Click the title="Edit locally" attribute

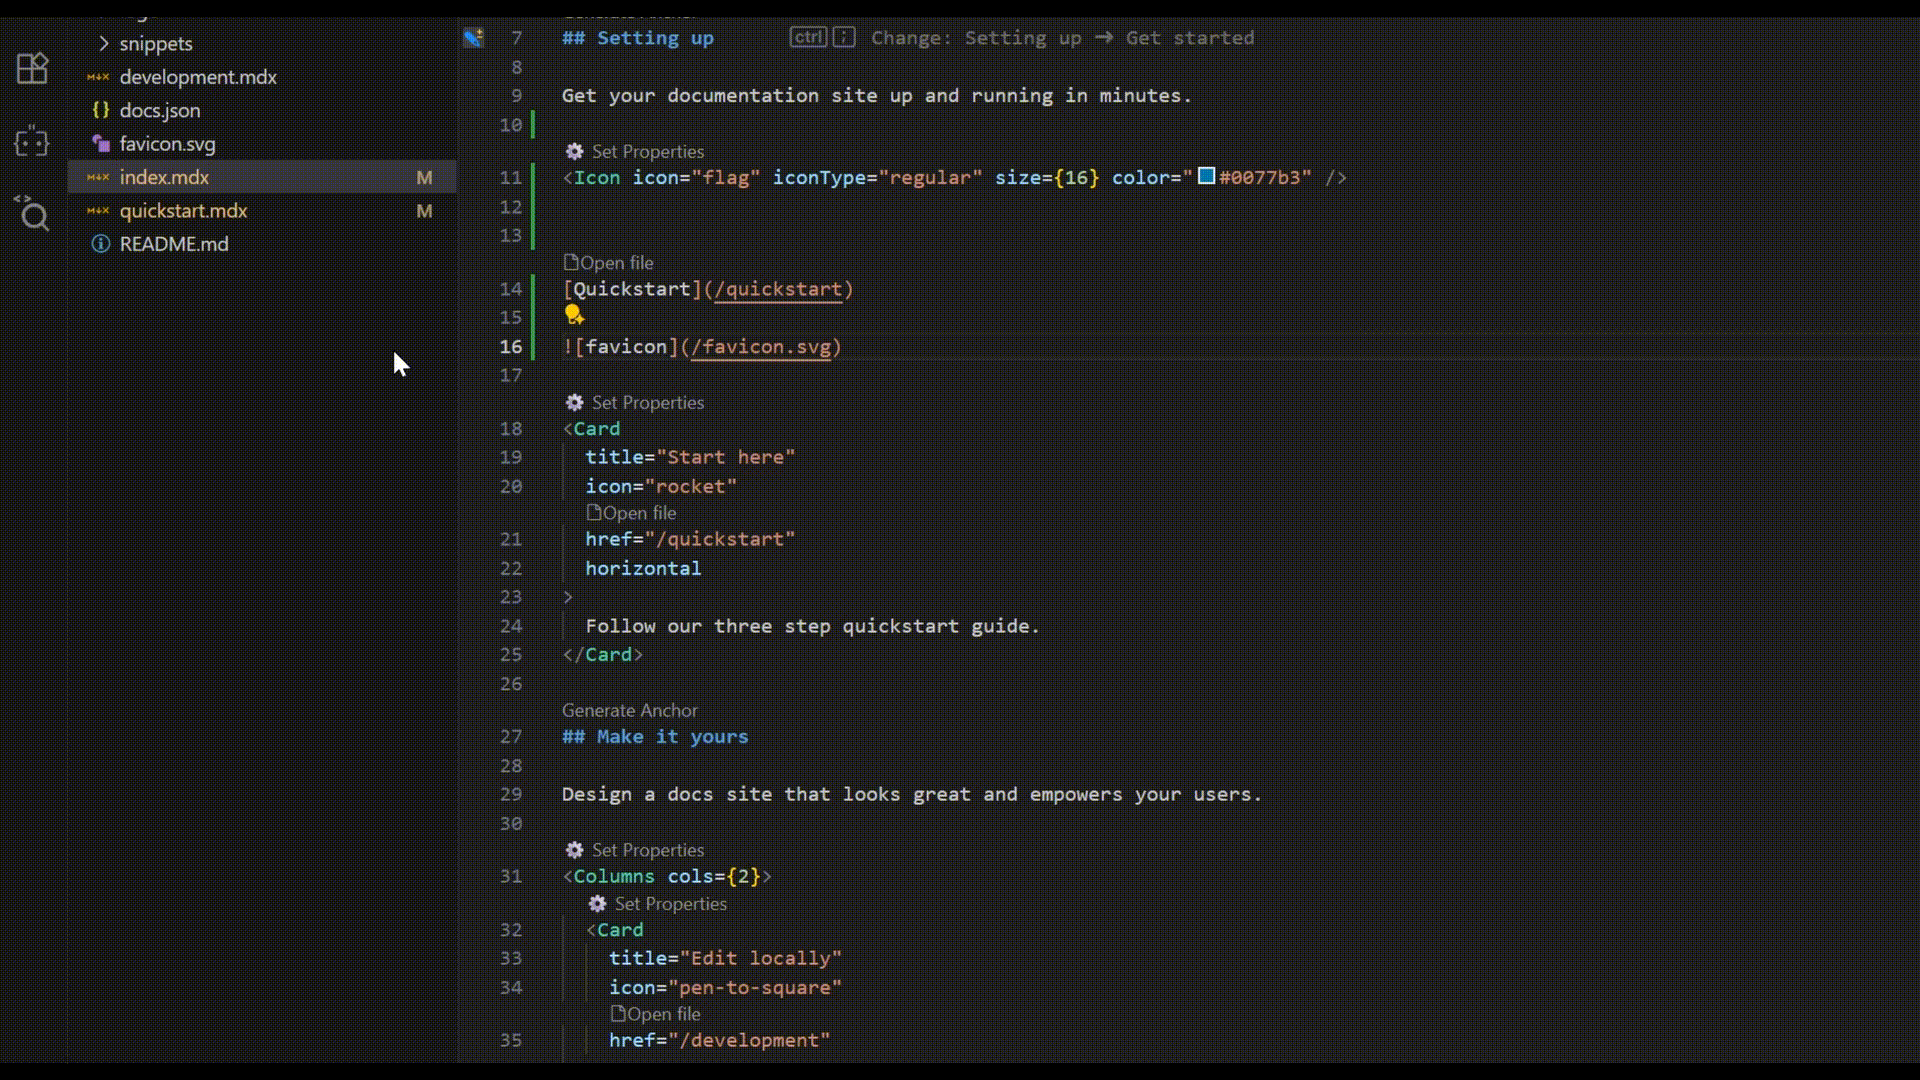click(x=725, y=958)
